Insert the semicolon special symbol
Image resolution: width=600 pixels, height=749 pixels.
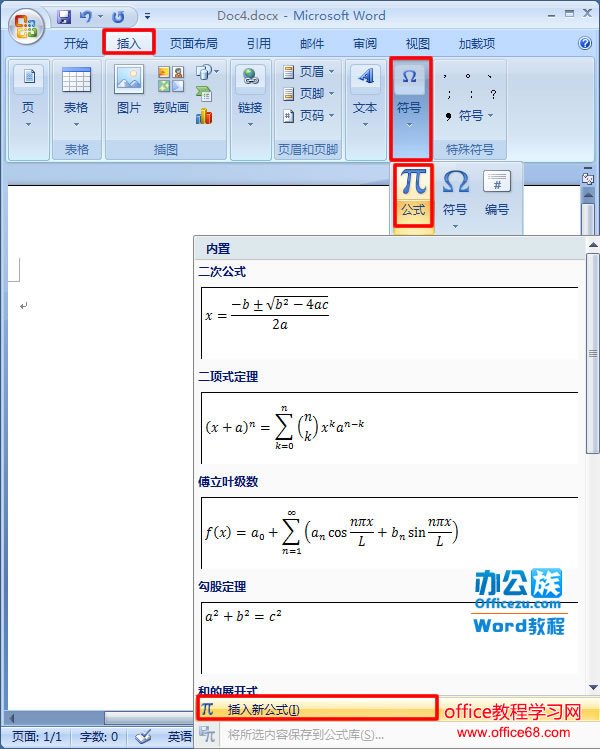click(449, 95)
